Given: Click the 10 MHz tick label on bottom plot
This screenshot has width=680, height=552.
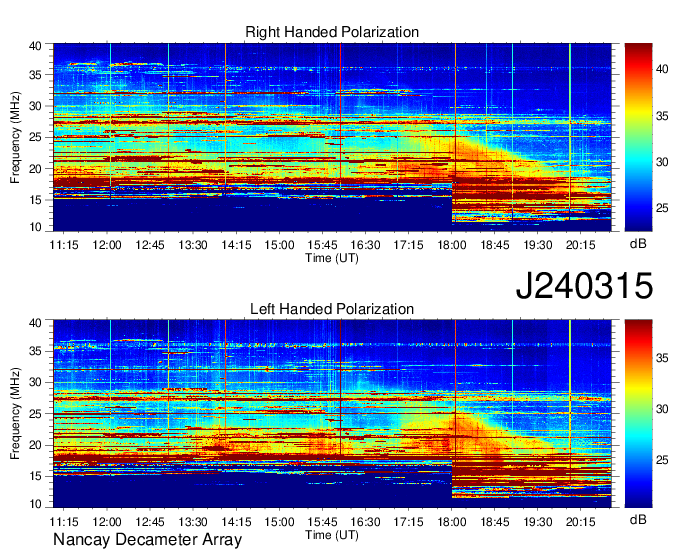Looking at the screenshot, I should click(36, 504).
